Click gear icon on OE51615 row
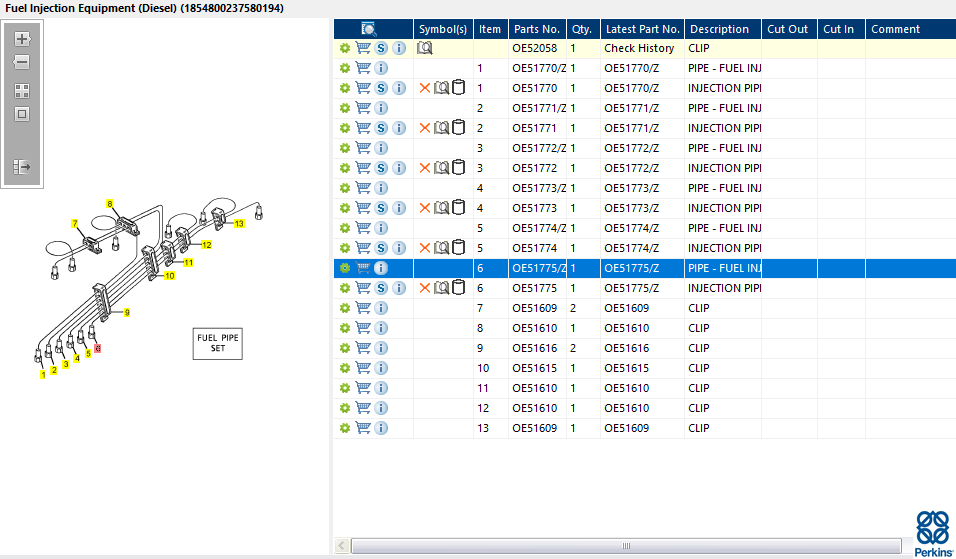The height and width of the screenshot is (559, 956). (x=344, y=368)
